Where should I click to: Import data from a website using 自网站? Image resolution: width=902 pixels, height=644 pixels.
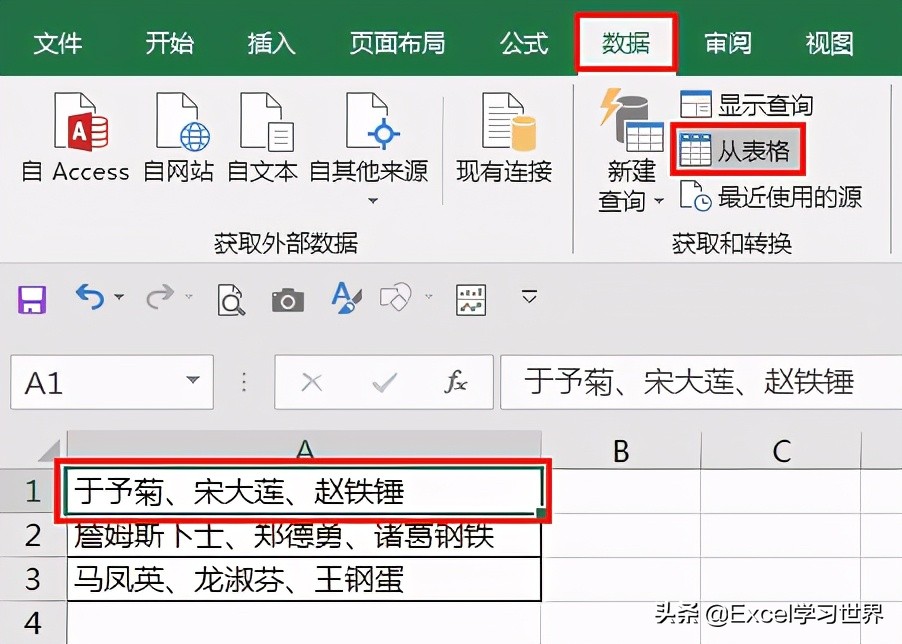178,140
